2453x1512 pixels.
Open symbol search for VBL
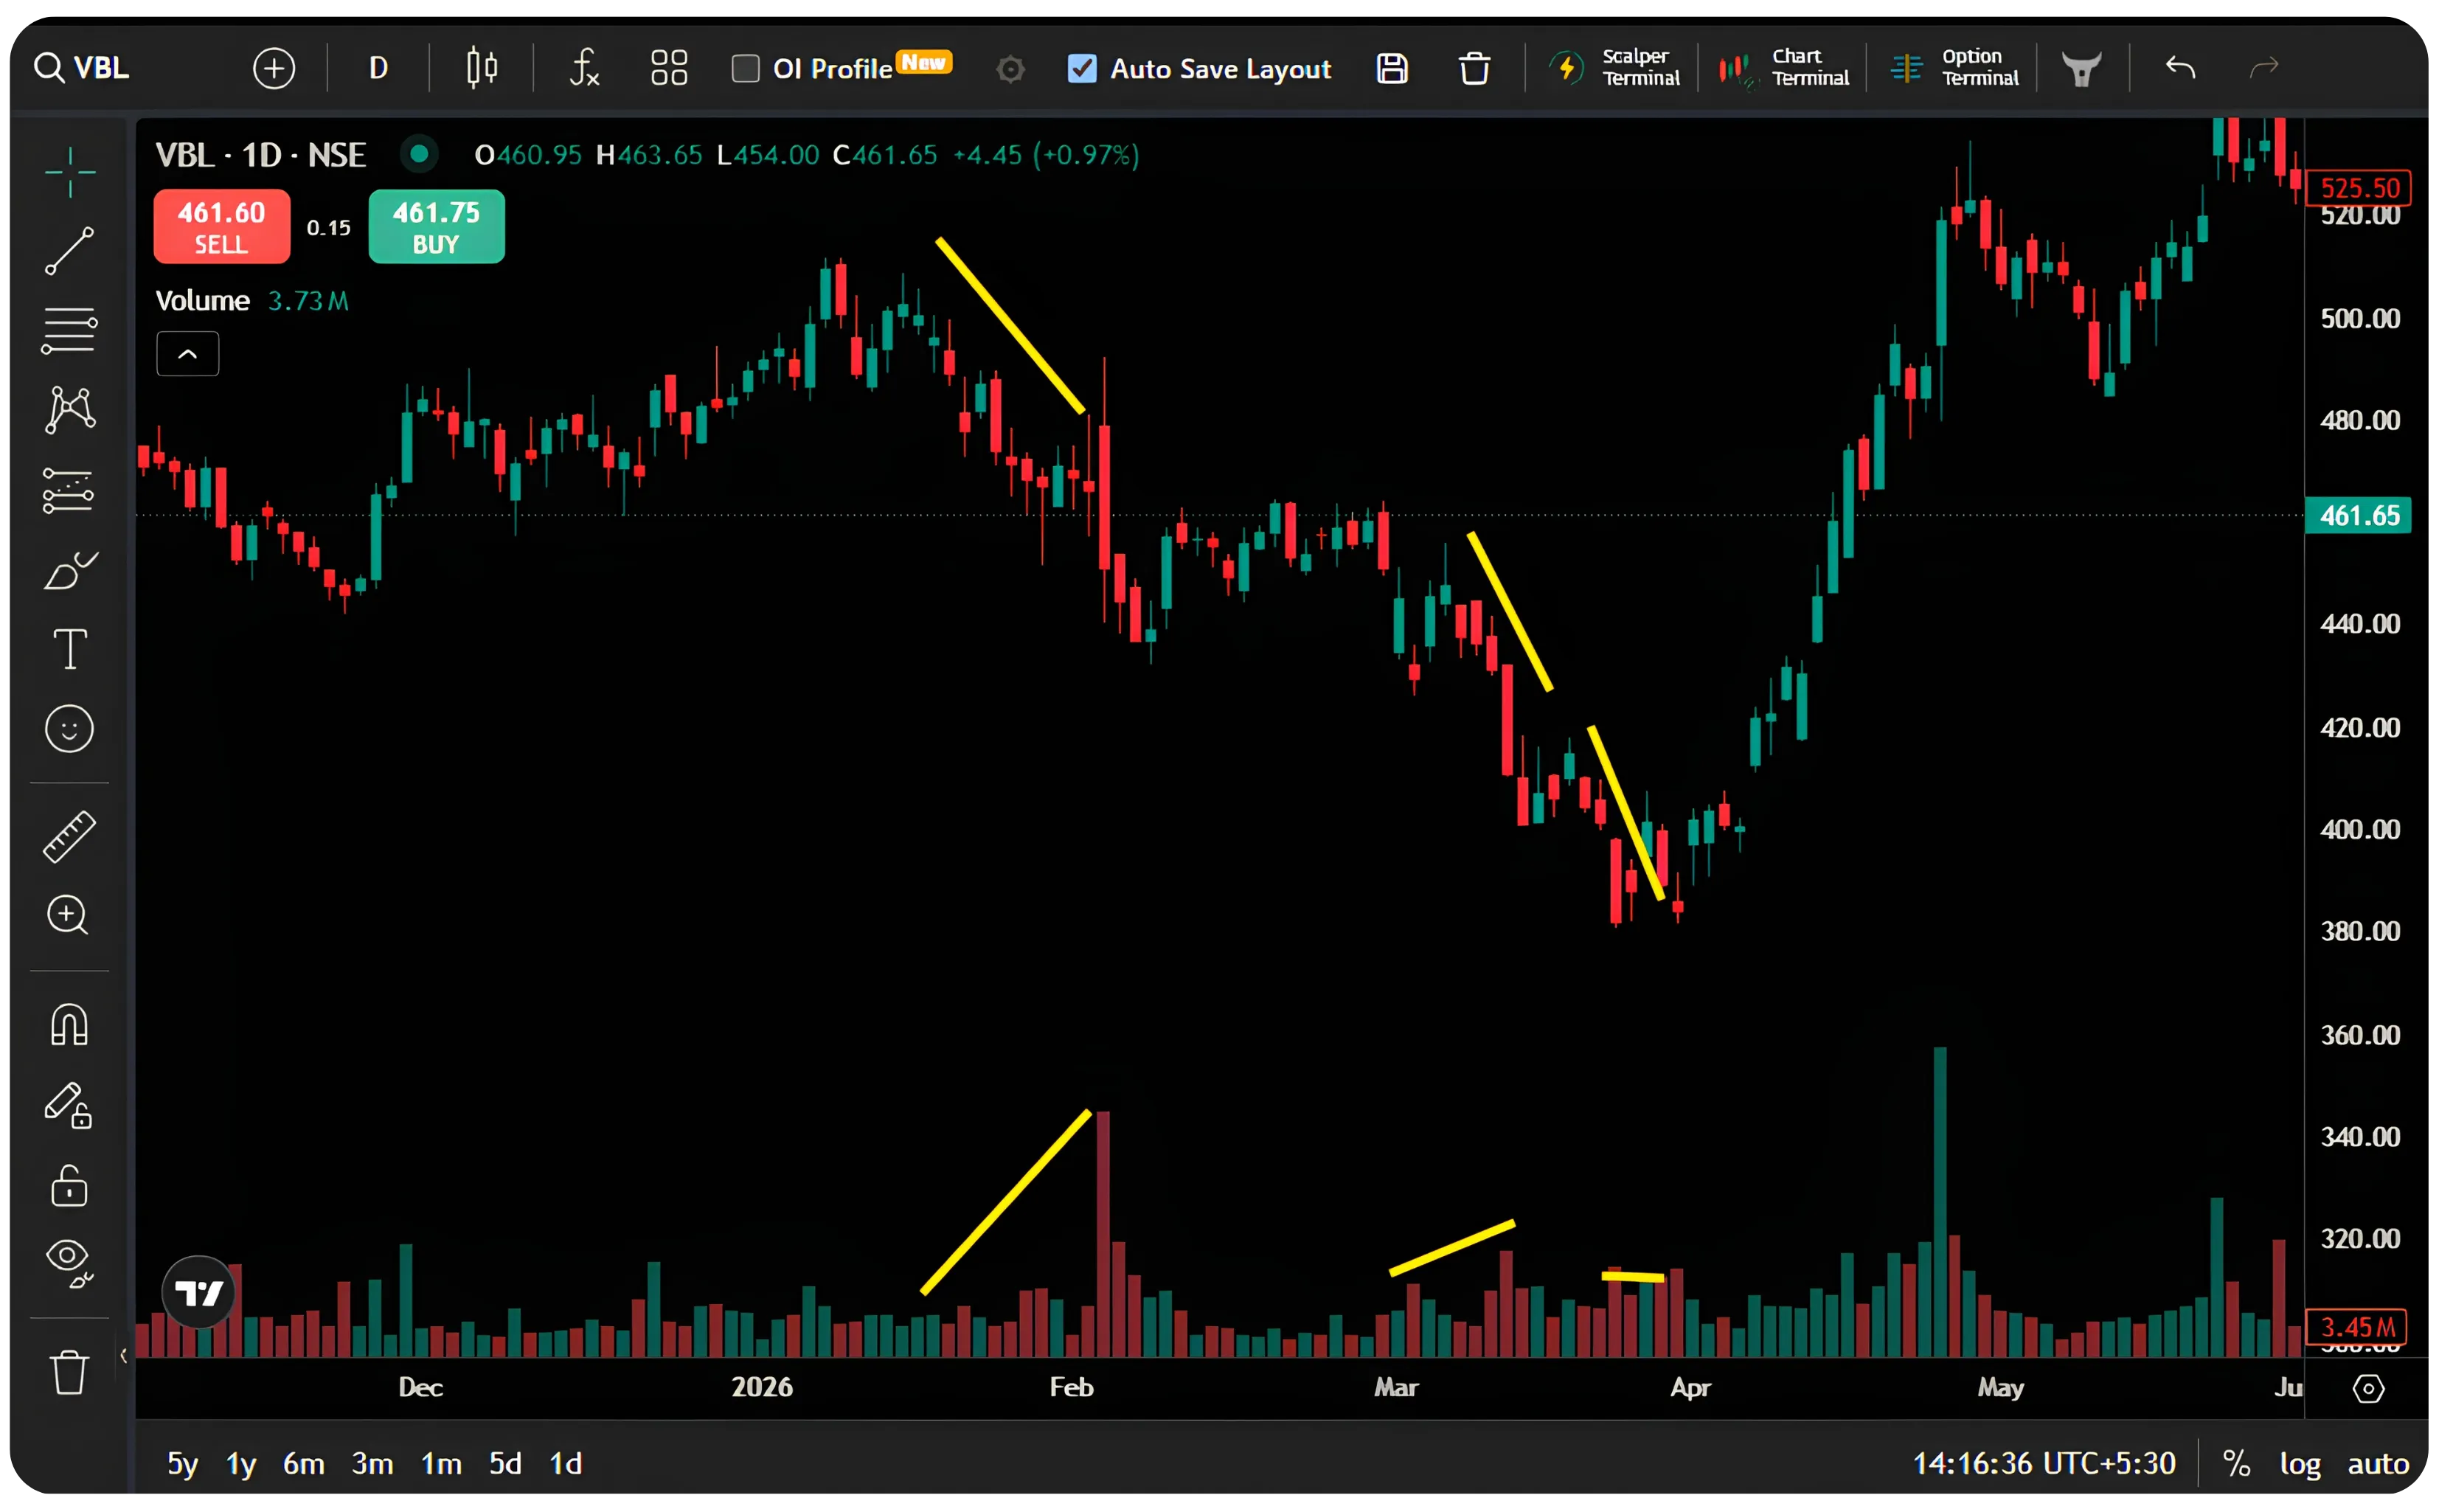[x=83, y=68]
